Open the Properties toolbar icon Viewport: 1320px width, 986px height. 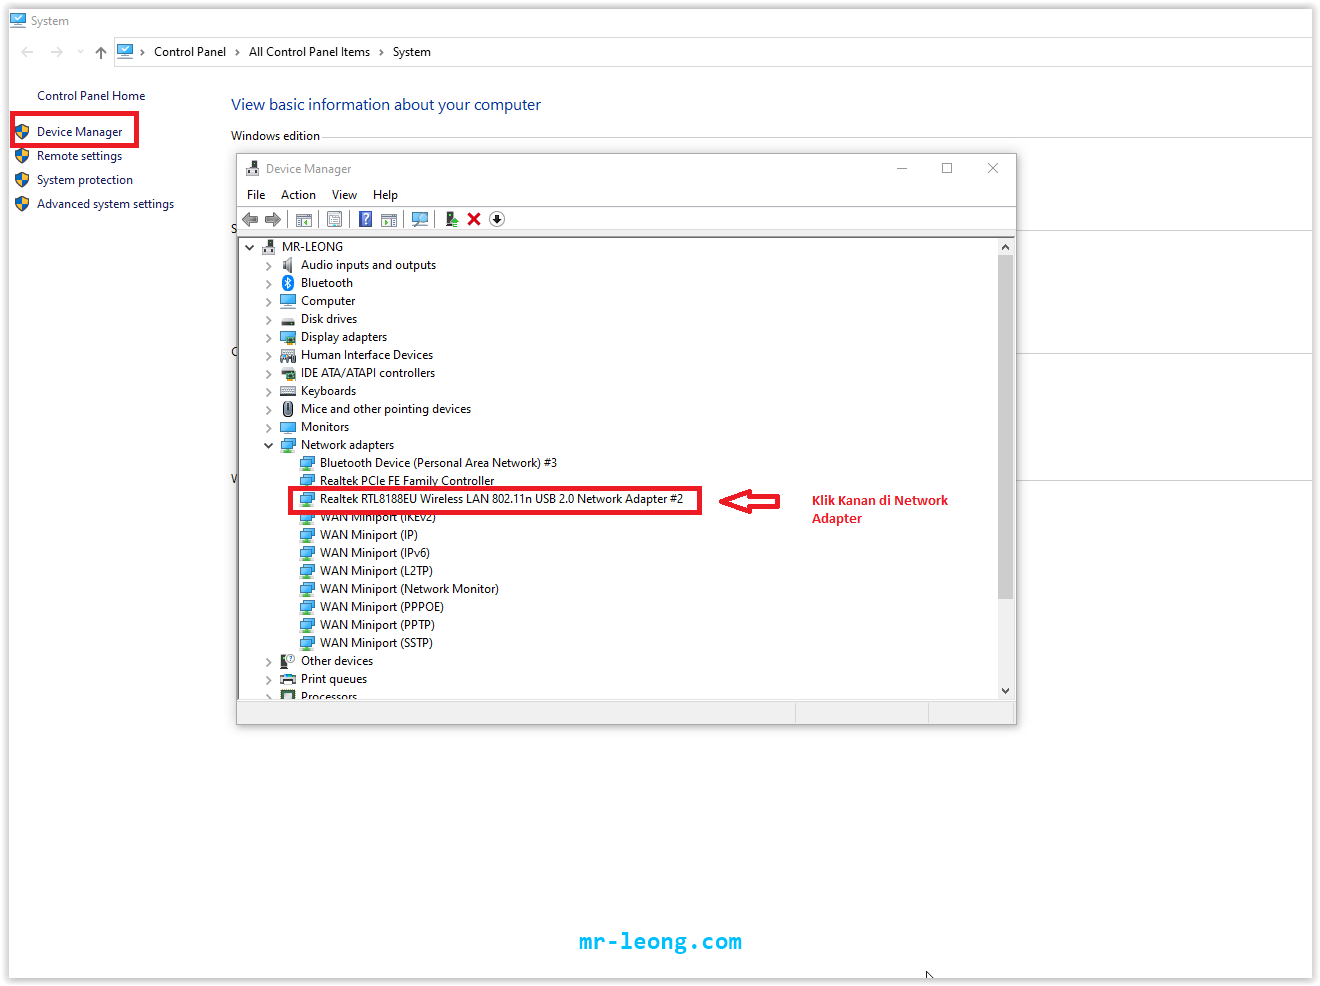334,219
